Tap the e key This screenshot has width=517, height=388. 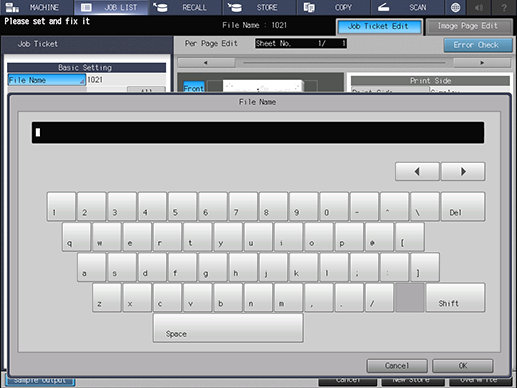coord(137,237)
